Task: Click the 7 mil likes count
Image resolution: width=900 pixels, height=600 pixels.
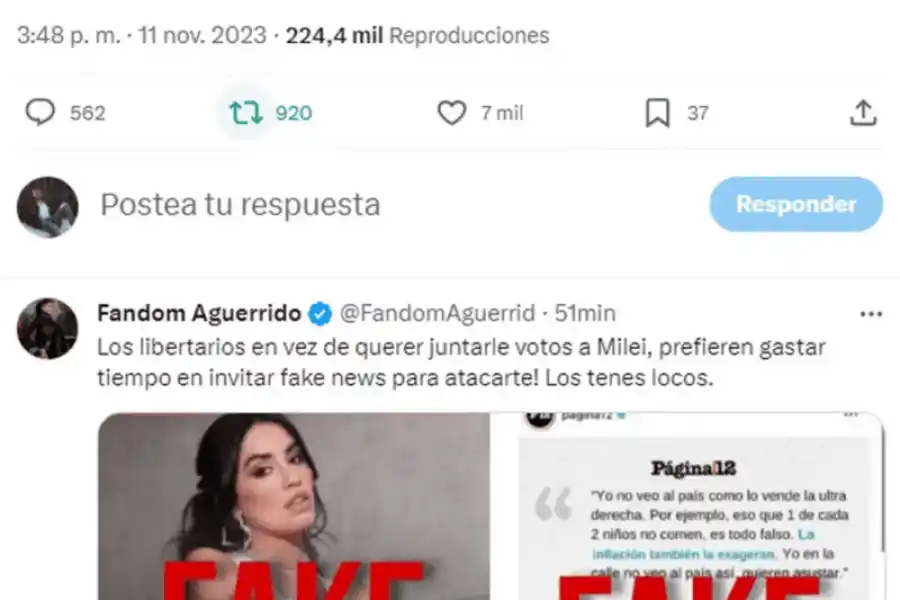Action: click(502, 113)
